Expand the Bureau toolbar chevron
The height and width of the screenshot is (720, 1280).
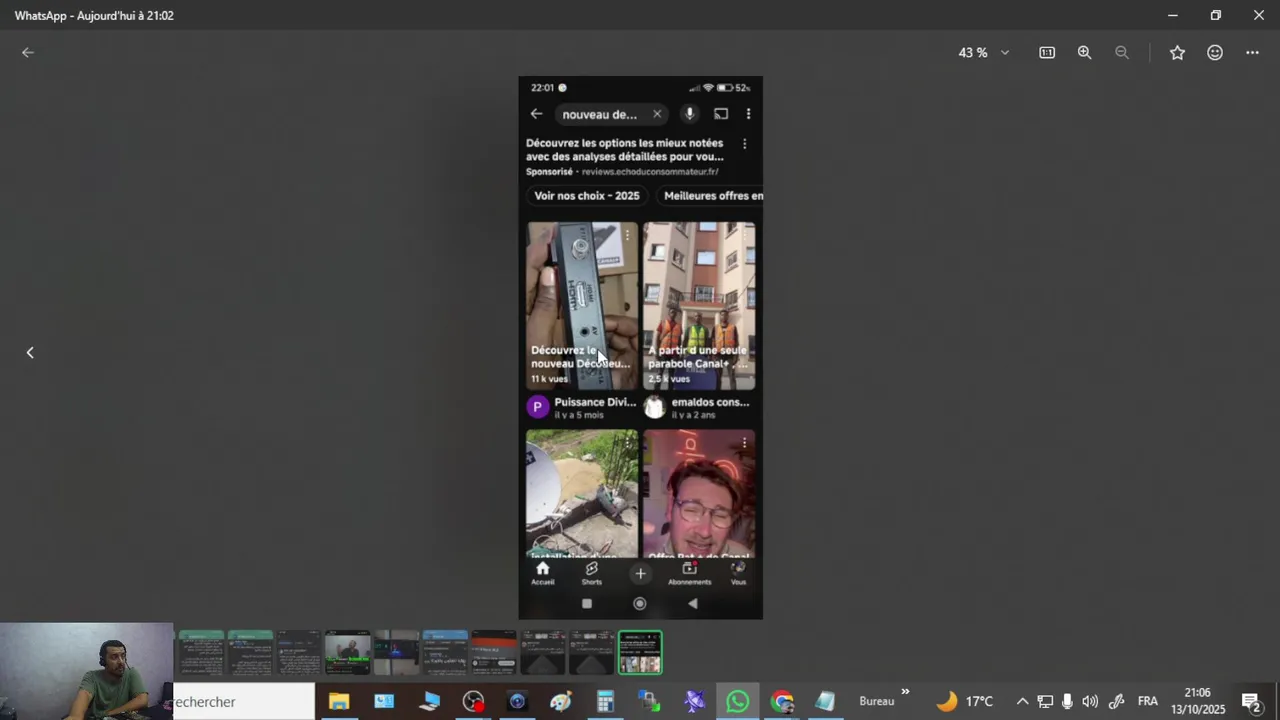(x=905, y=692)
